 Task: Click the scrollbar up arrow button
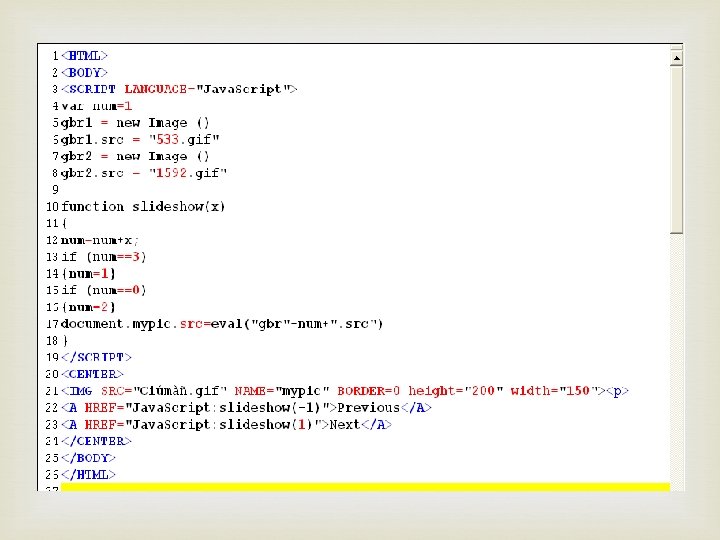point(676,58)
